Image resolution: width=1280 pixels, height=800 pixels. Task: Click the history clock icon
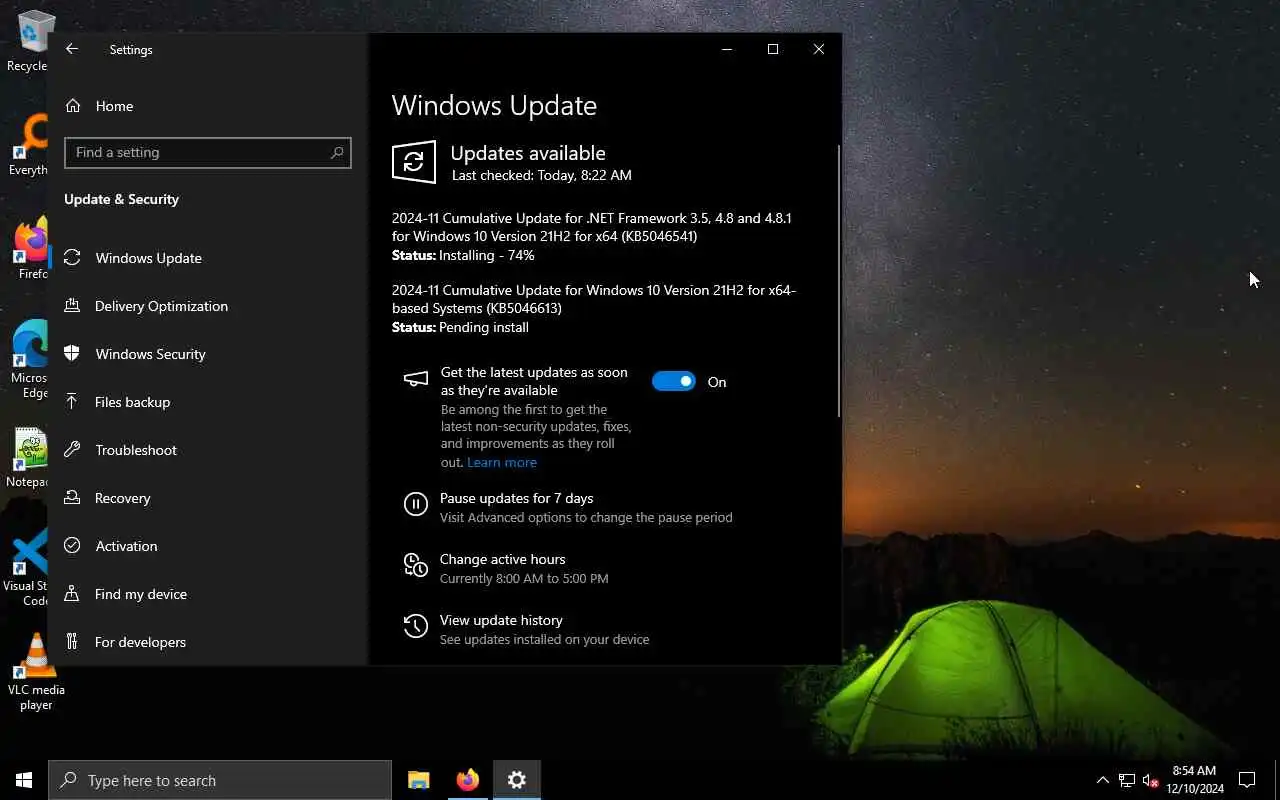(x=415, y=626)
